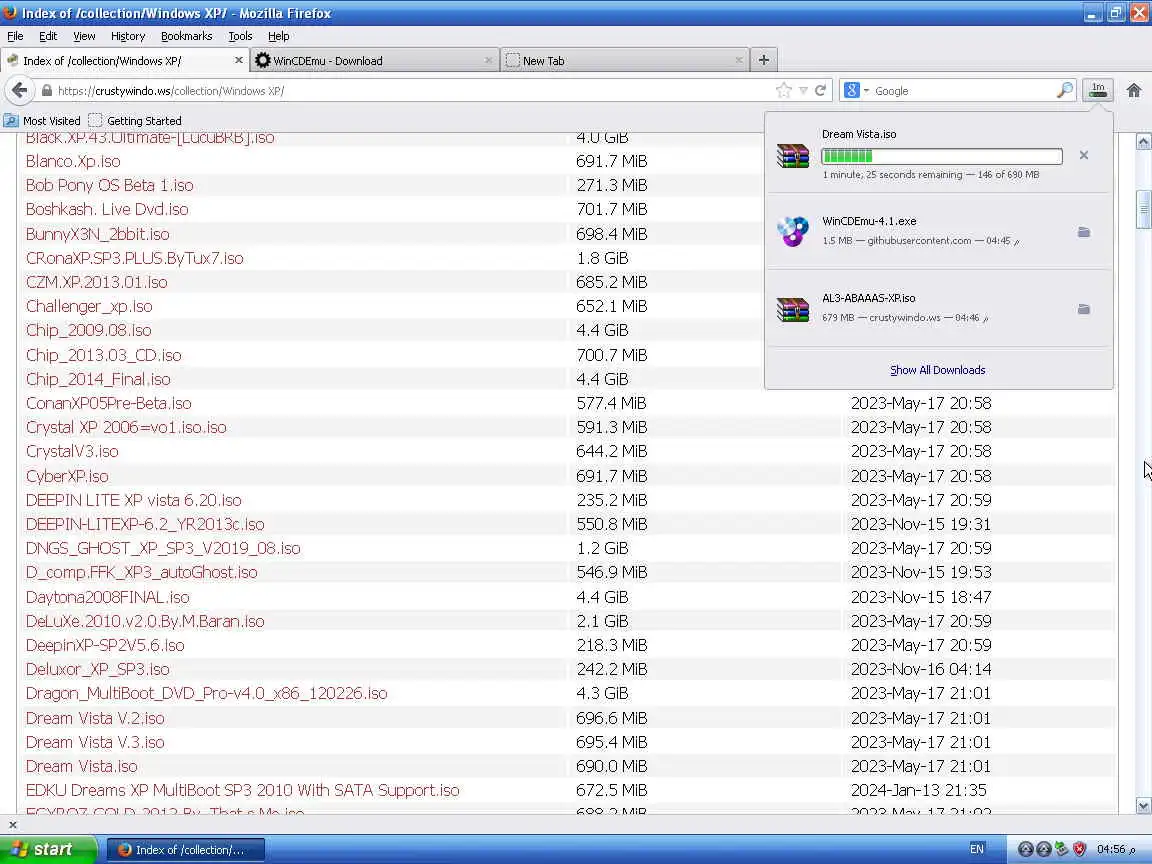
Task: Click the scrollbar down arrow
Action: 1143,805
